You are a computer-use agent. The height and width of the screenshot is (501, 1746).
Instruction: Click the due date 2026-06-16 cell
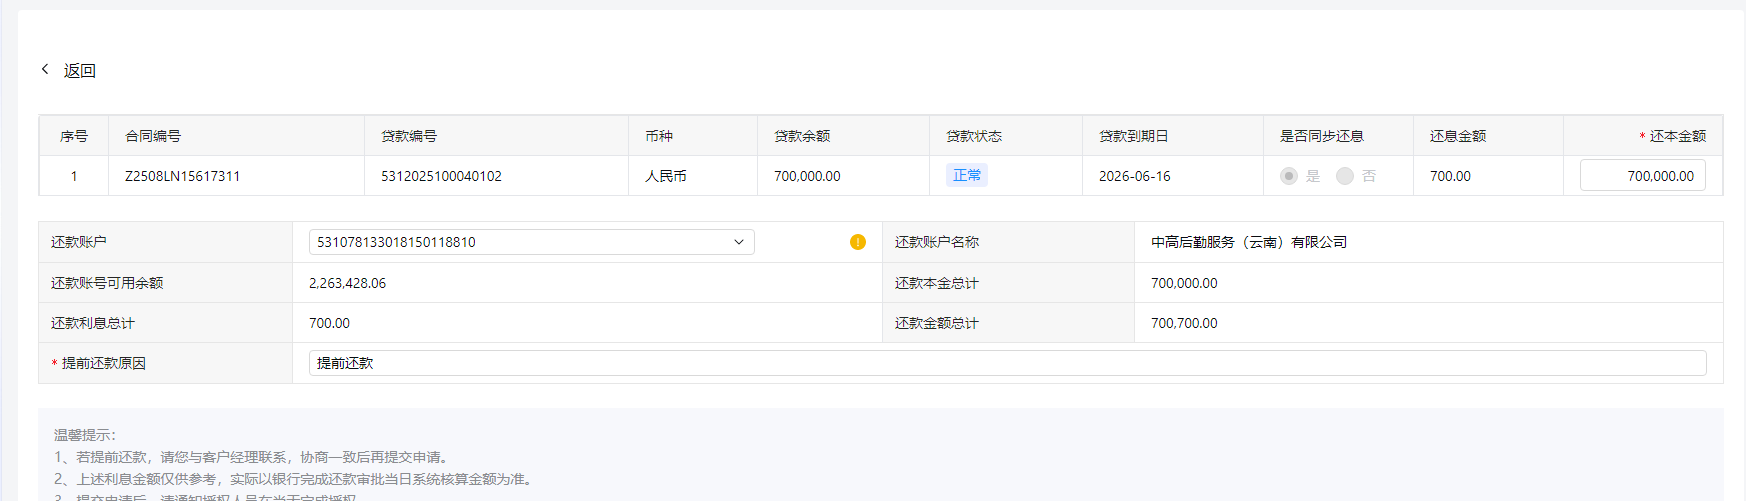[x=1134, y=176]
